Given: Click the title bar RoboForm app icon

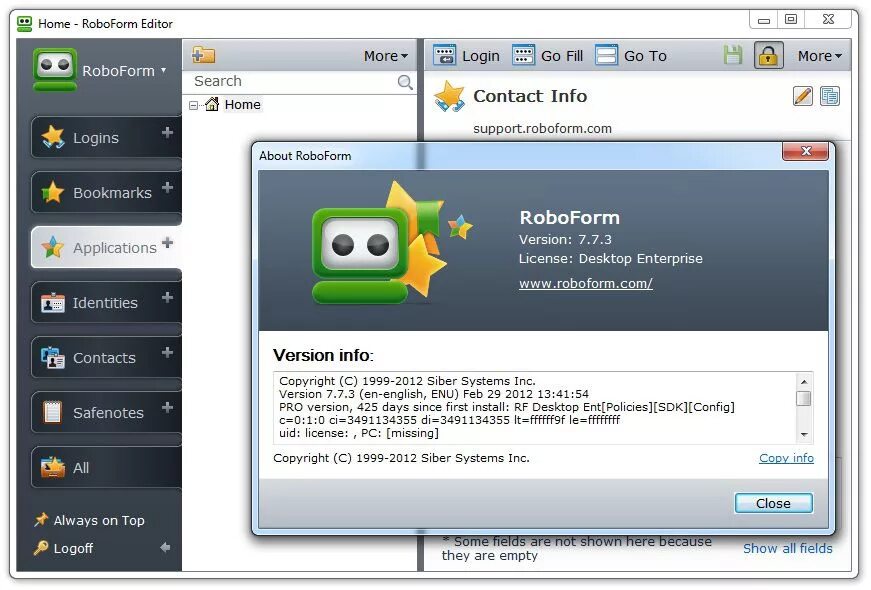Looking at the screenshot, I should coord(24,23).
